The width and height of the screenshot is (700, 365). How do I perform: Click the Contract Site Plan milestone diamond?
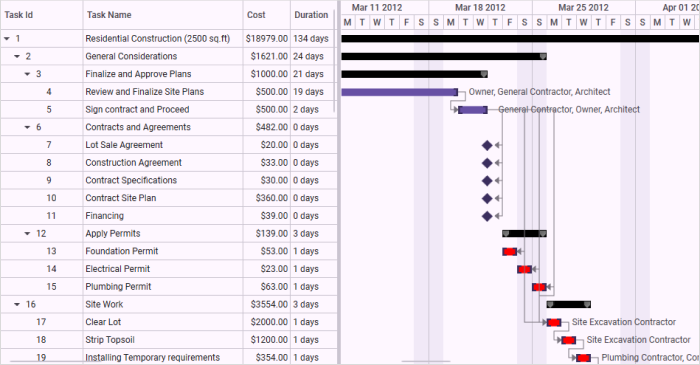(487, 198)
